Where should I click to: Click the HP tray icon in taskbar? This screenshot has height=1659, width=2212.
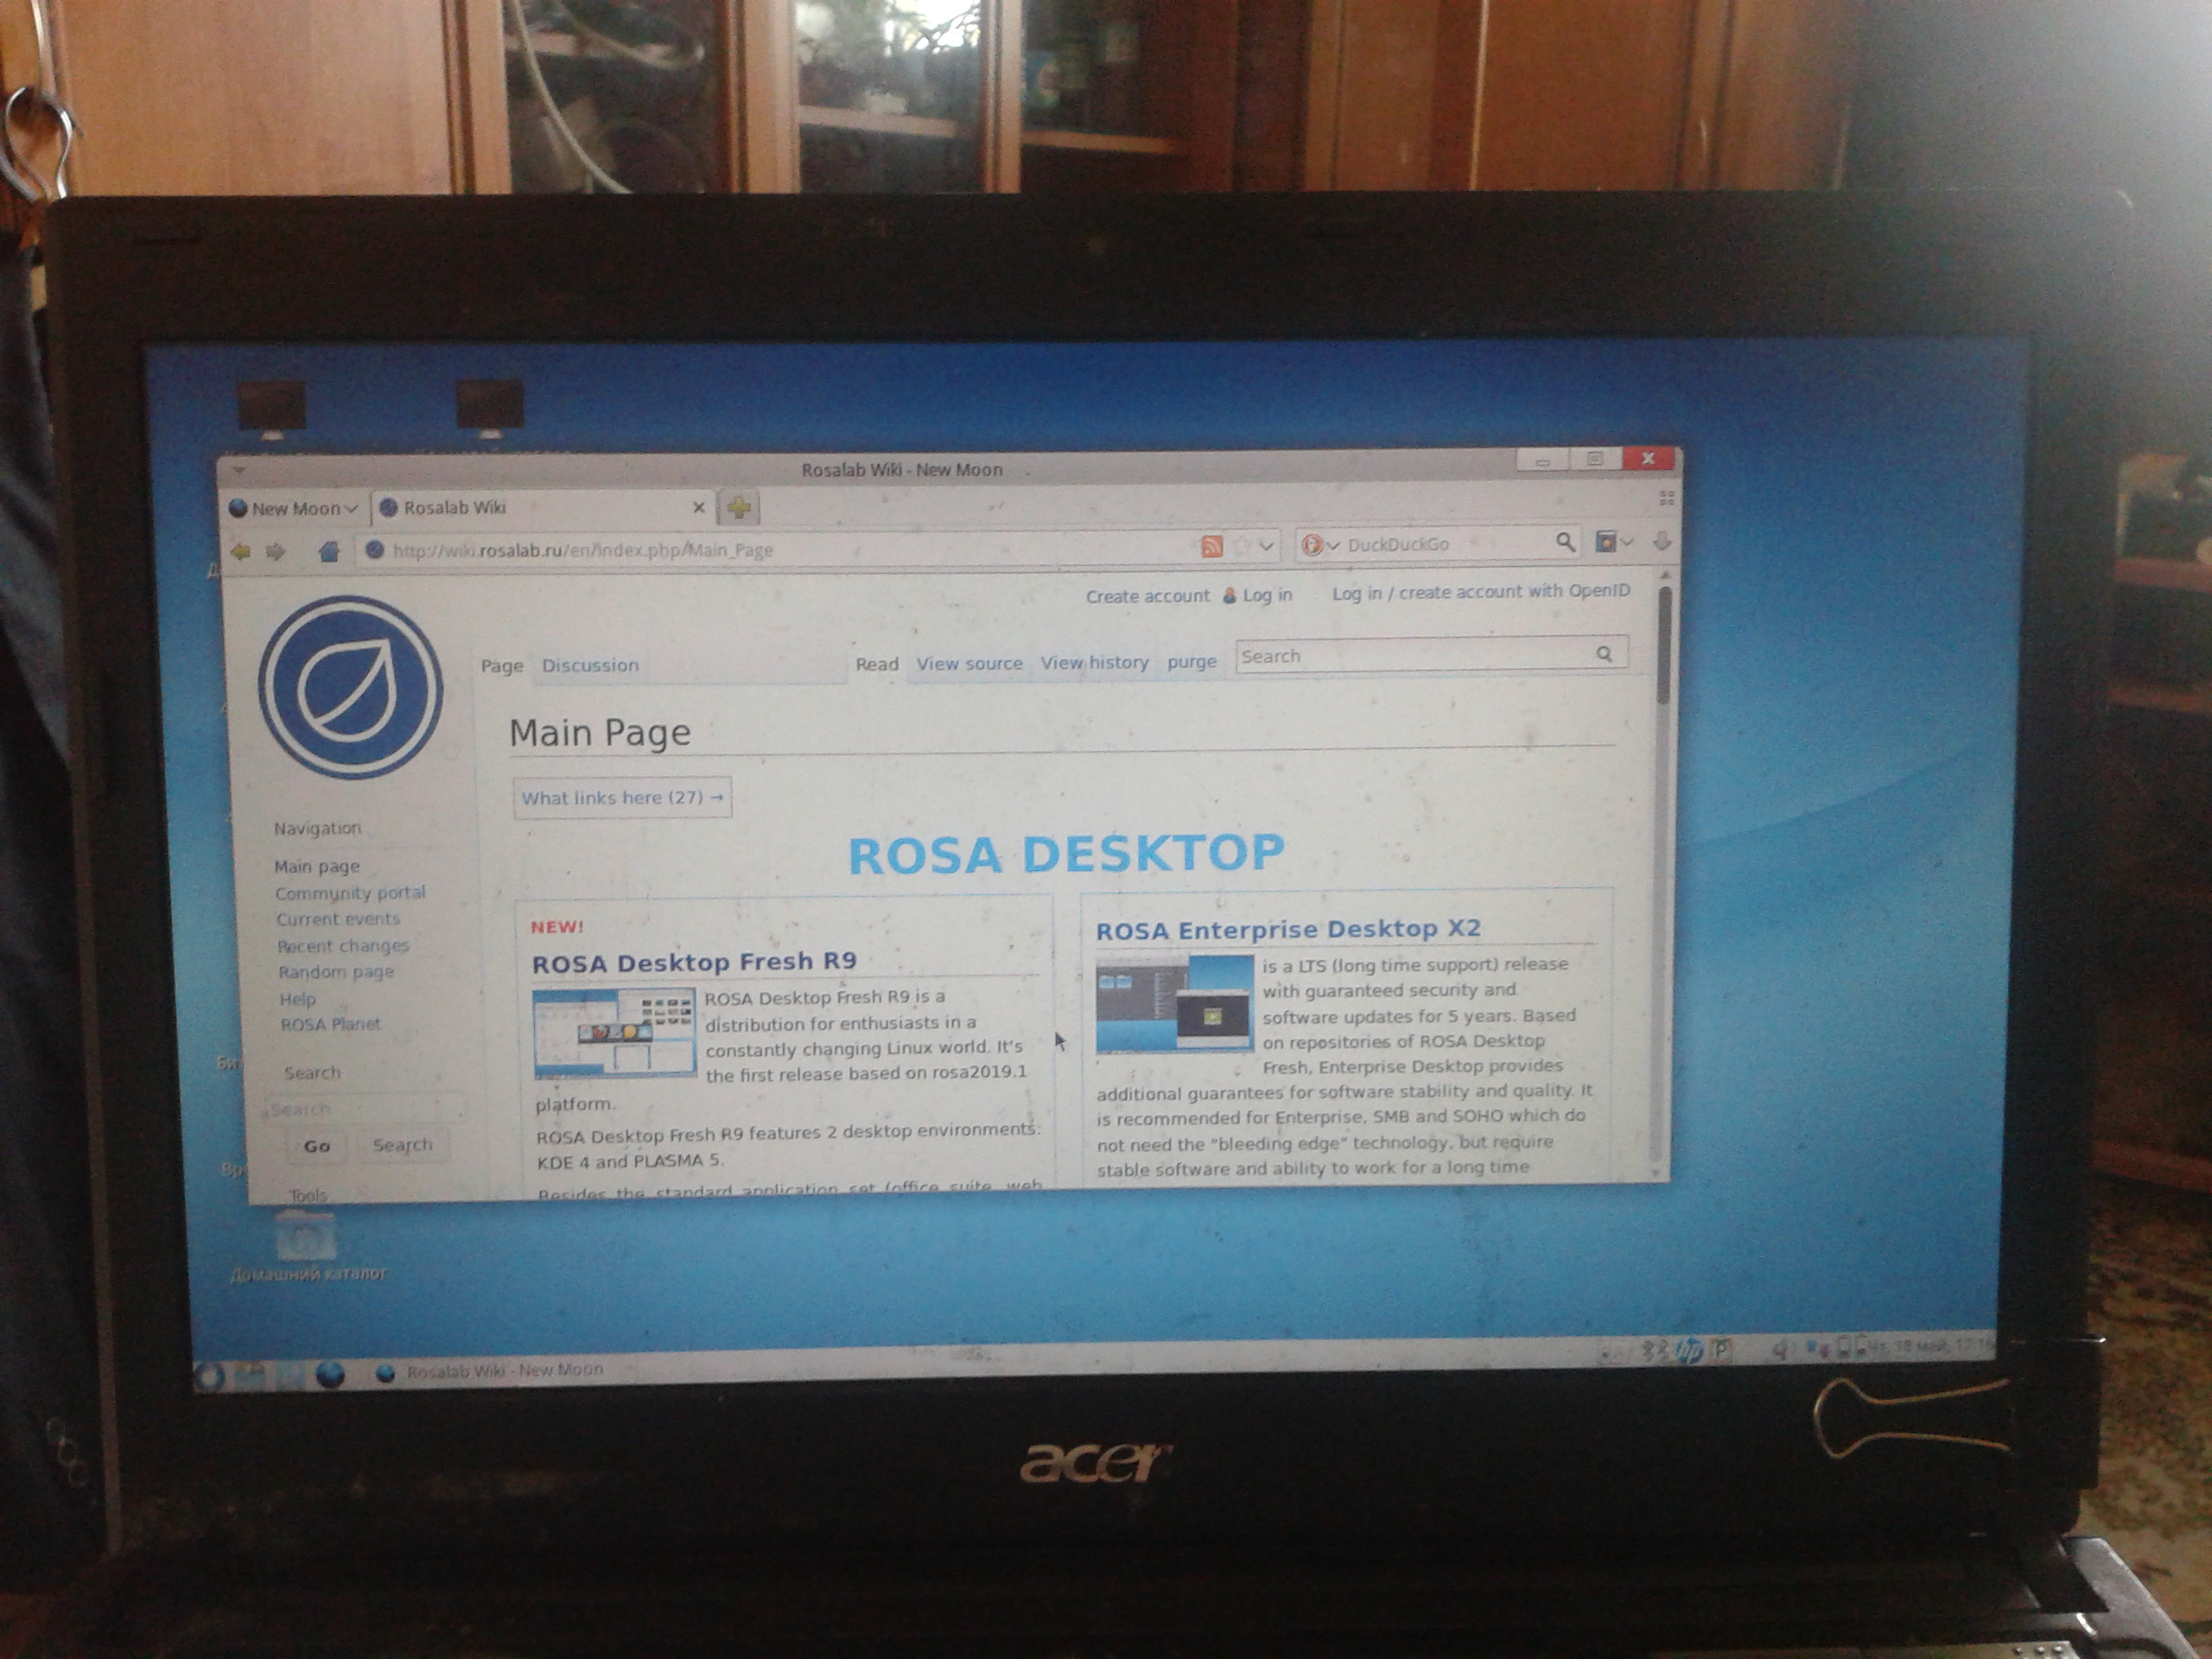click(x=1688, y=1351)
